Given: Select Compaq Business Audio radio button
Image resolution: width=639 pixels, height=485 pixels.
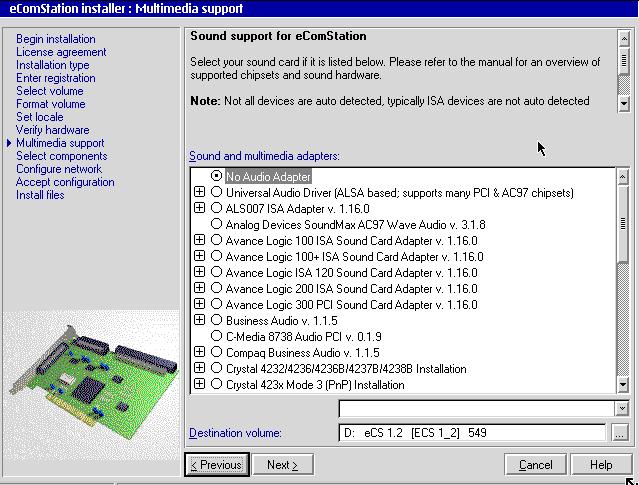Looking at the screenshot, I should click(x=216, y=352).
